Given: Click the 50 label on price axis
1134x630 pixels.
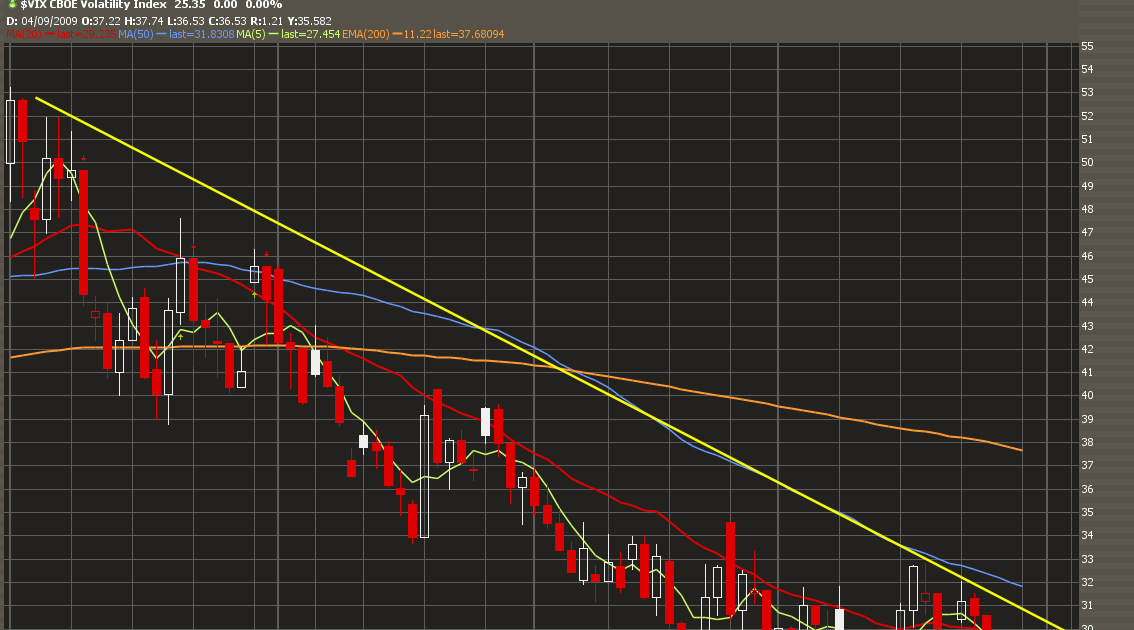Looking at the screenshot, I should 1087,163.
